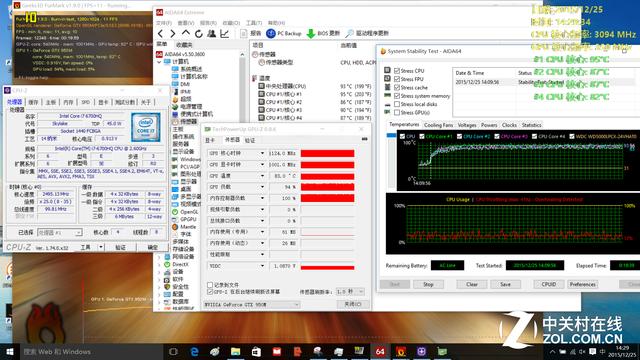Select GPGPU item in AIDA64 tree

point(188,219)
